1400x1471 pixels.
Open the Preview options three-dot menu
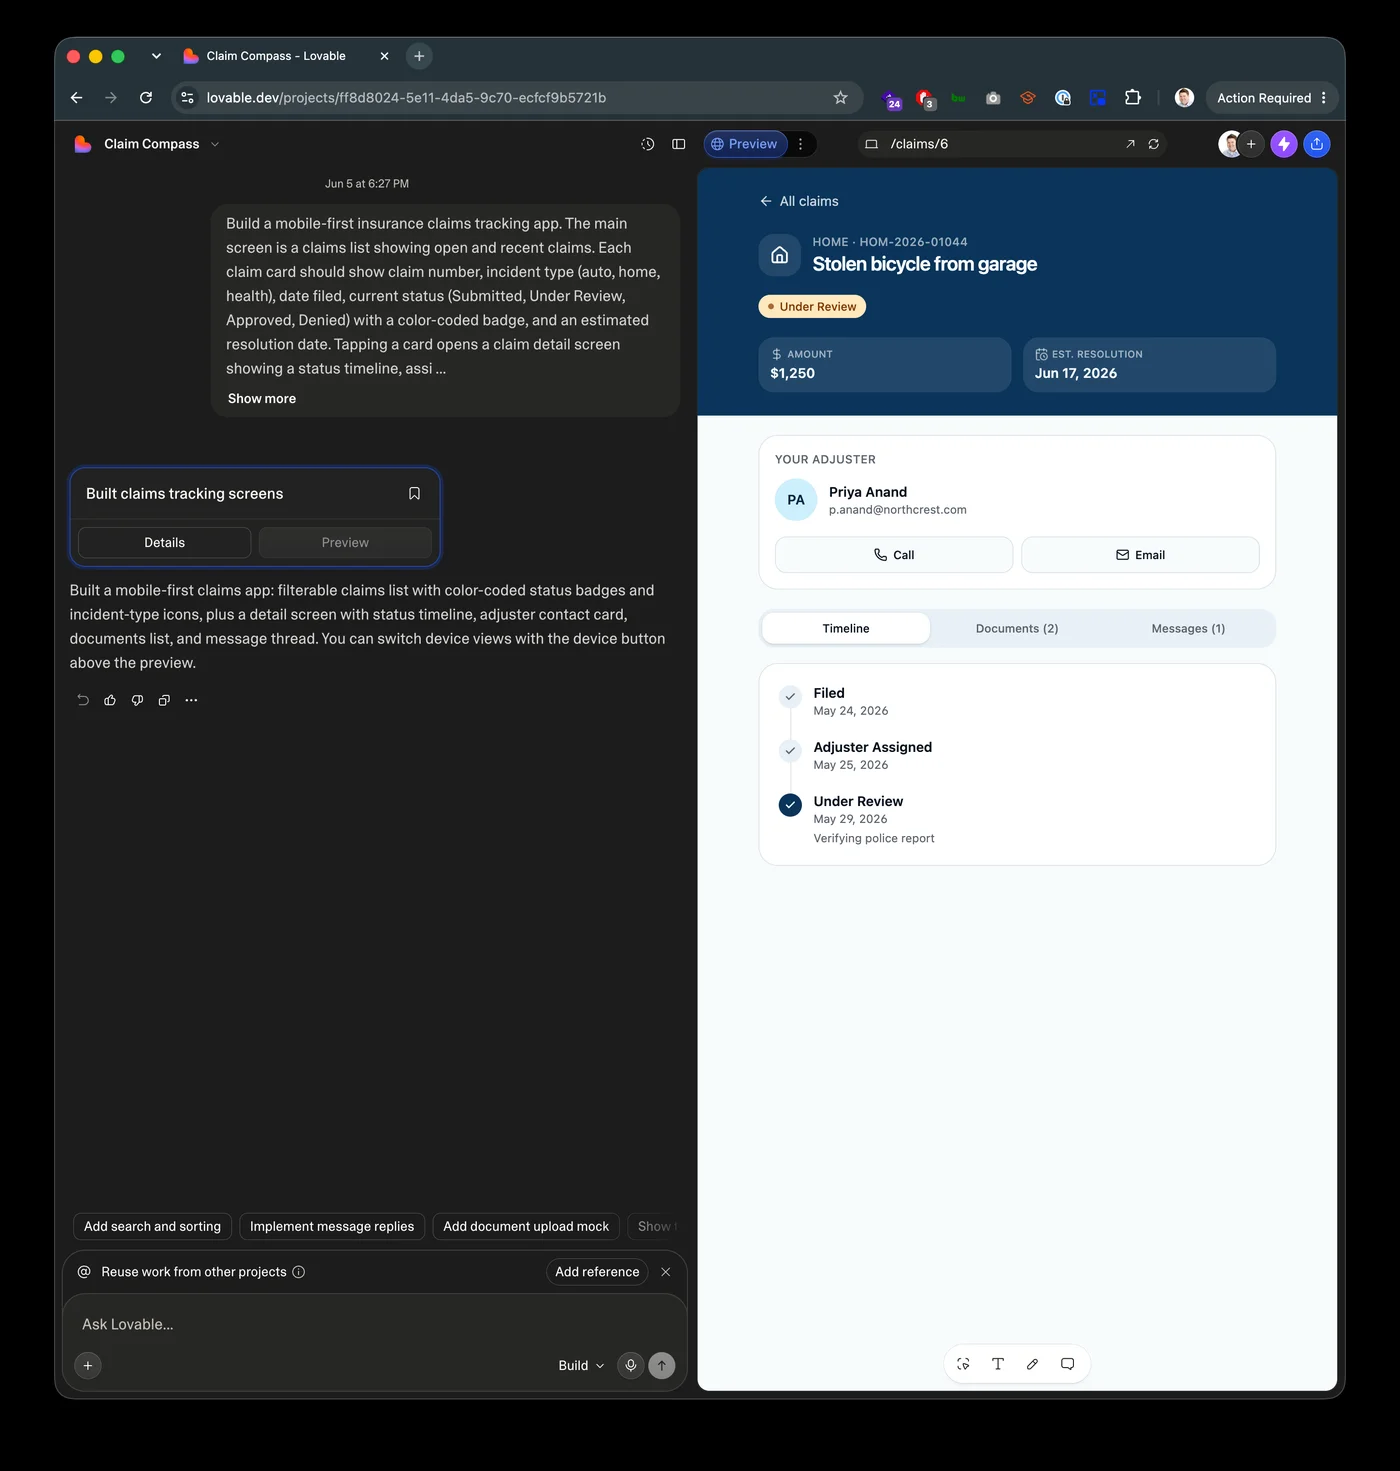point(800,144)
